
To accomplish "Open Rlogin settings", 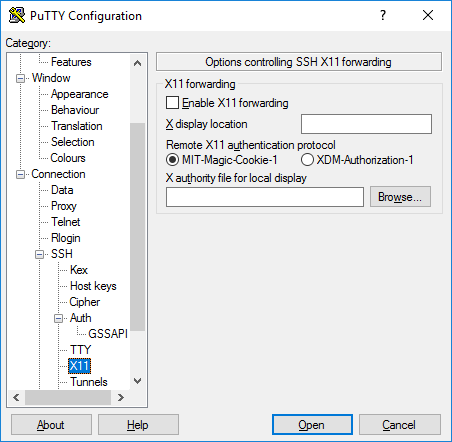I will tap(66, 238).
